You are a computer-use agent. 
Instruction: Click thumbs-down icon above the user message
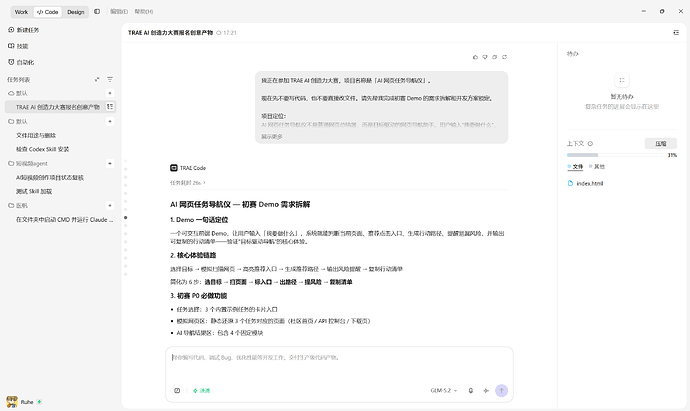click(485, 57)
